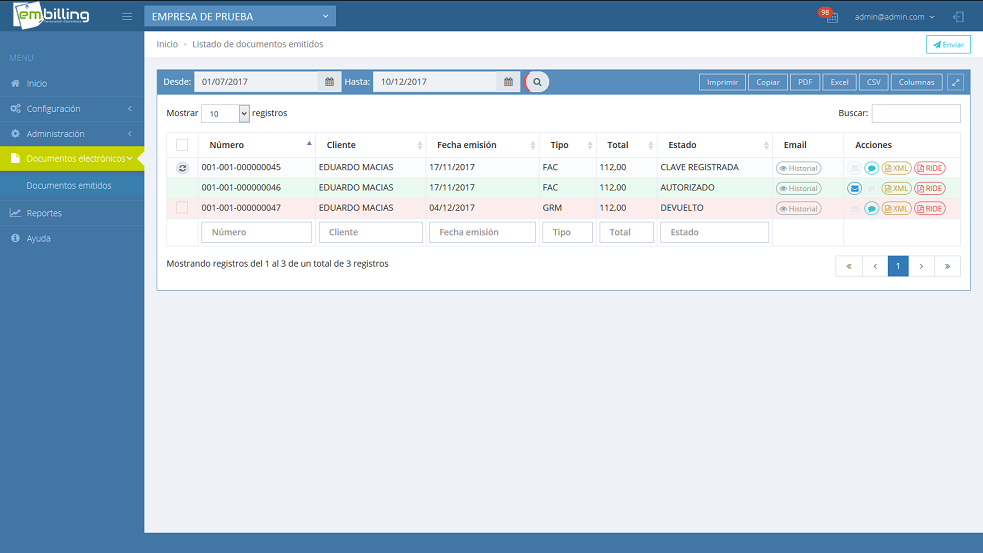
Task: Collapse the sidebar with the hamburger toggle
Action: pyautogui.click(x=127, y=17)
